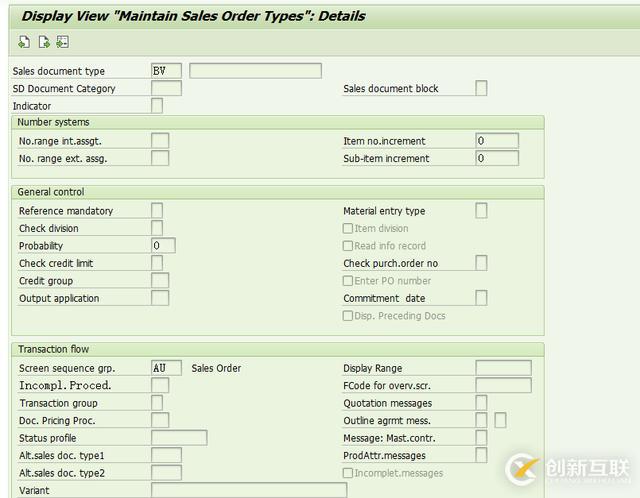This screenshot has height=498, width=640.
Task: Click the Next Entry toolbar icon
Action: tap(43, 41)
